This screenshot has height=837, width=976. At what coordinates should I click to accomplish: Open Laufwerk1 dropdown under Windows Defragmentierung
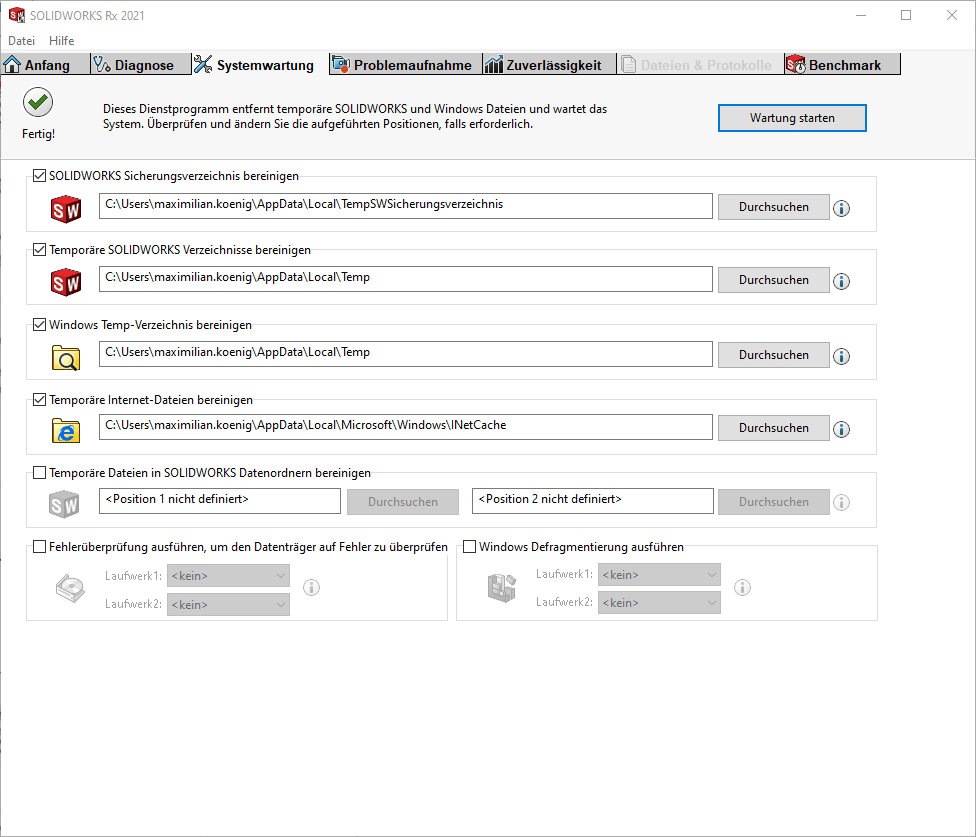coord(658,575)
